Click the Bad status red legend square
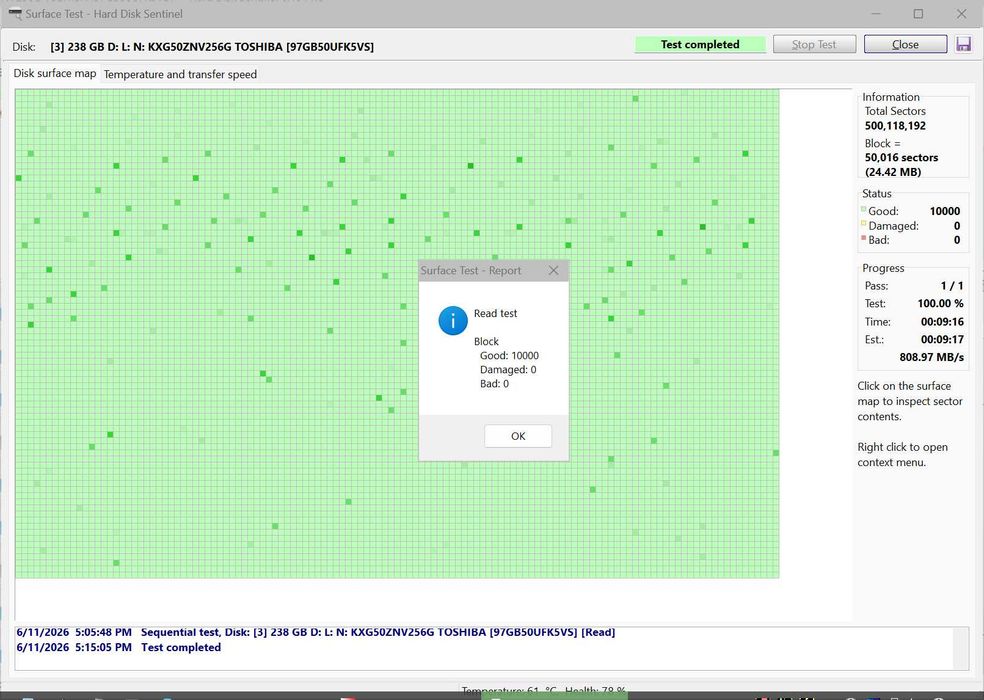The height and width of the screenshot is (700, 984). (864, 238)
